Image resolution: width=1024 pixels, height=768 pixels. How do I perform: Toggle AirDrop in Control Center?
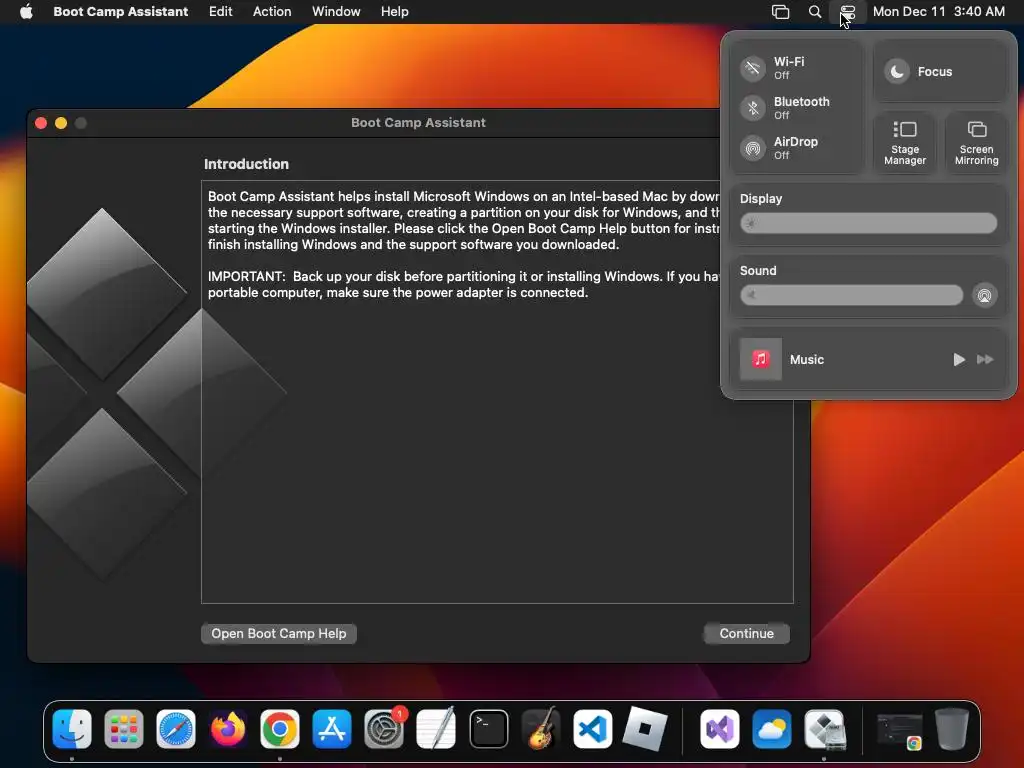point(753,148)
